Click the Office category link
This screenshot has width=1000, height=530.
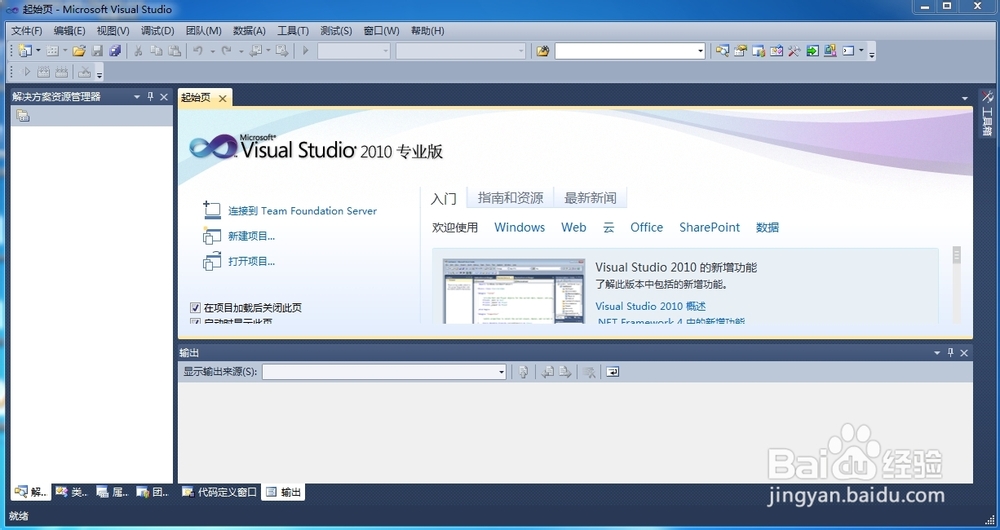646,227
